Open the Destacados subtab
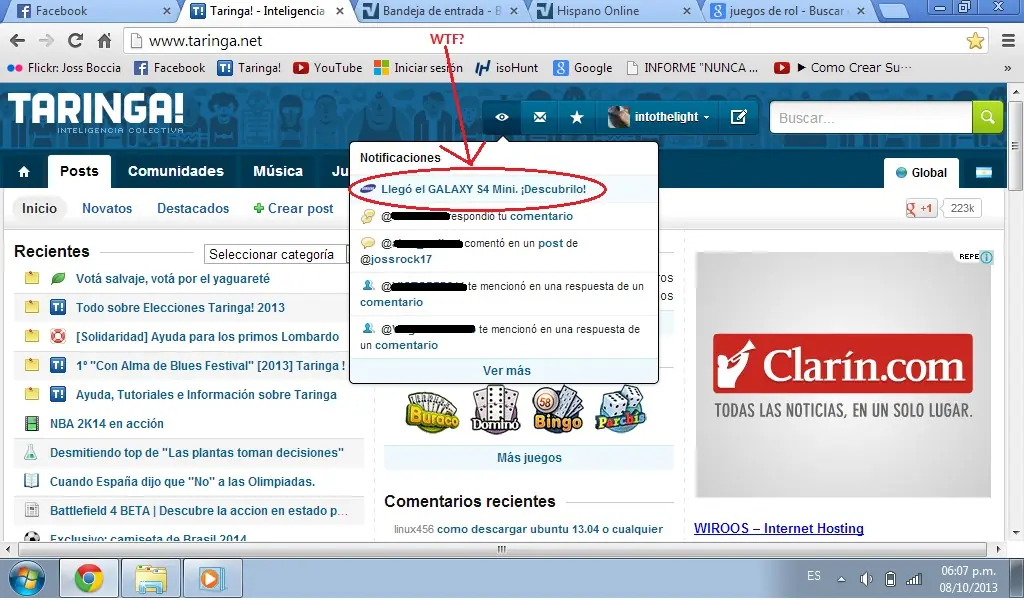The height and width of the screenshot is (600, 1024). pos(193,208)
